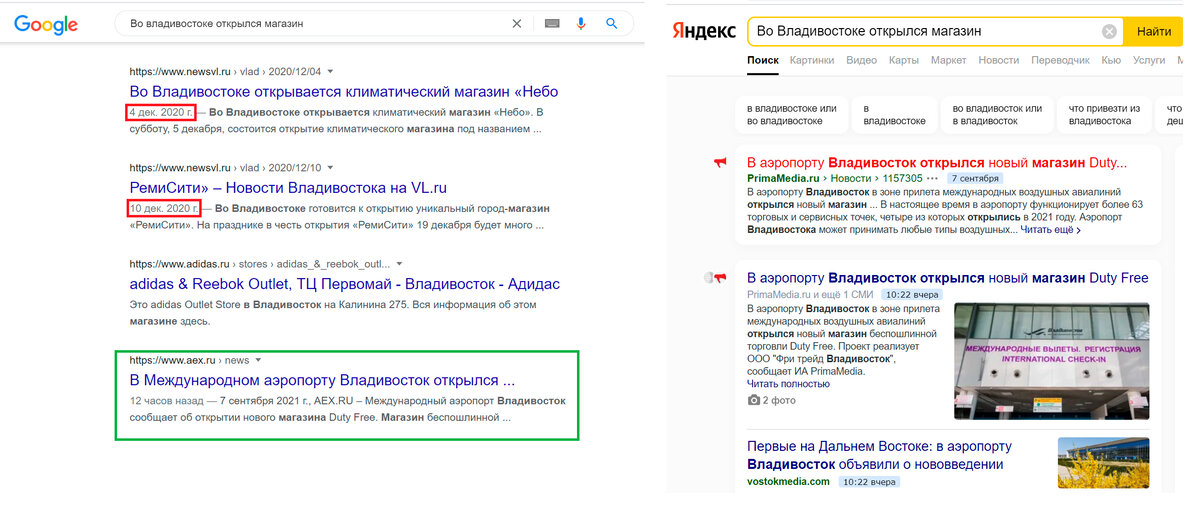Image resolution: width=1200 pixels, height=515 pixels.
Task: Switch to the Услуги tab
Action: click(1148, 60)
